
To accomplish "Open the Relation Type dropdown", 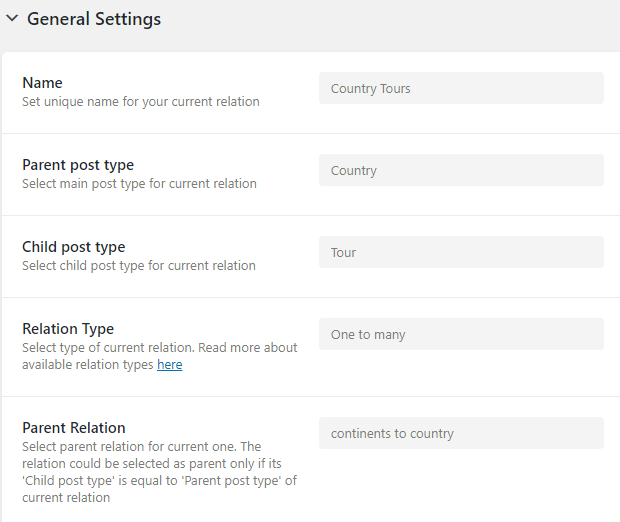I will pos(461,334).
